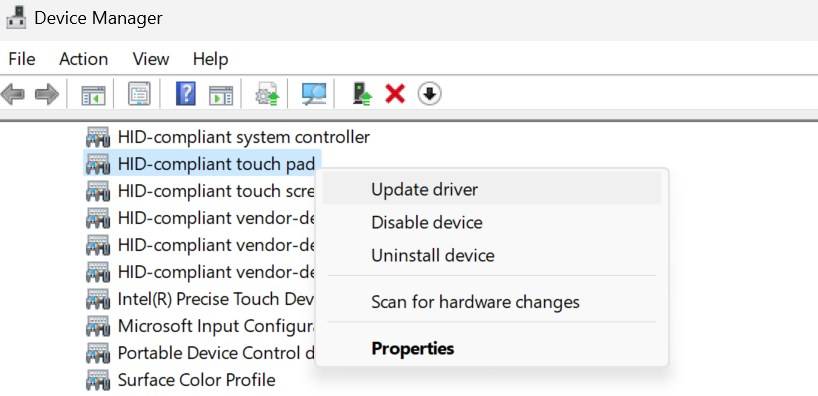Viewport: 818px width, 396px height.
Task: Click the icon beside Intel(R) Precise Touch Device
Action: point(98,299)
